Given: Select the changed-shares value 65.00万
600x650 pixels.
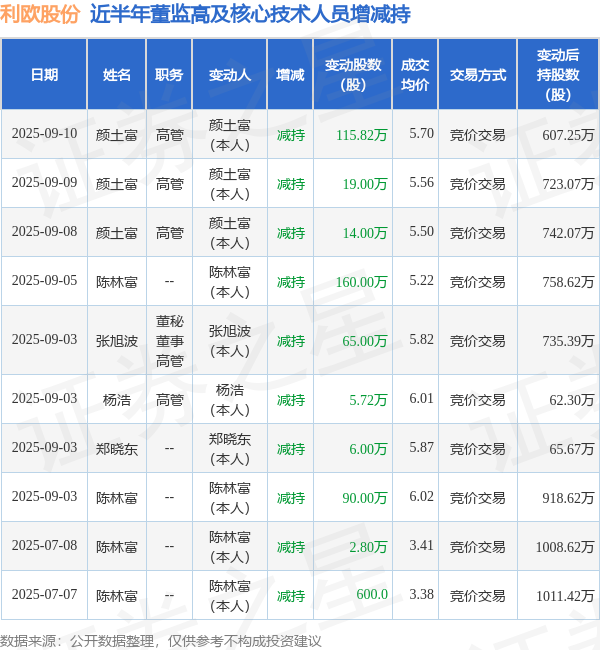Looking at the screenshot, I should pos(365,340).
